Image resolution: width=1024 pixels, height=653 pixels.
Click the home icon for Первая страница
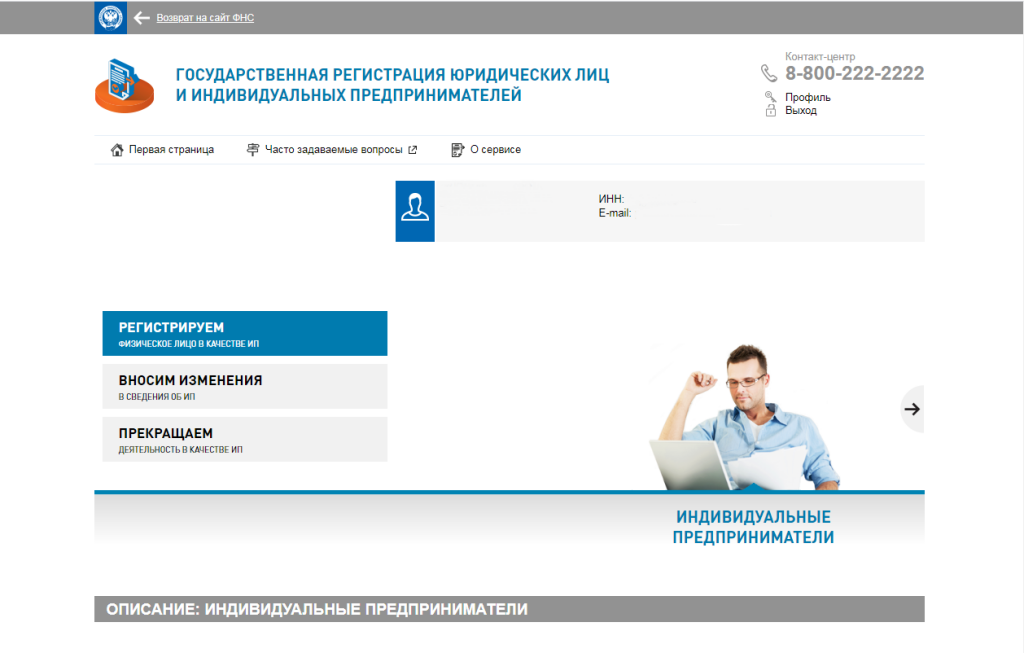coord(117,150)
